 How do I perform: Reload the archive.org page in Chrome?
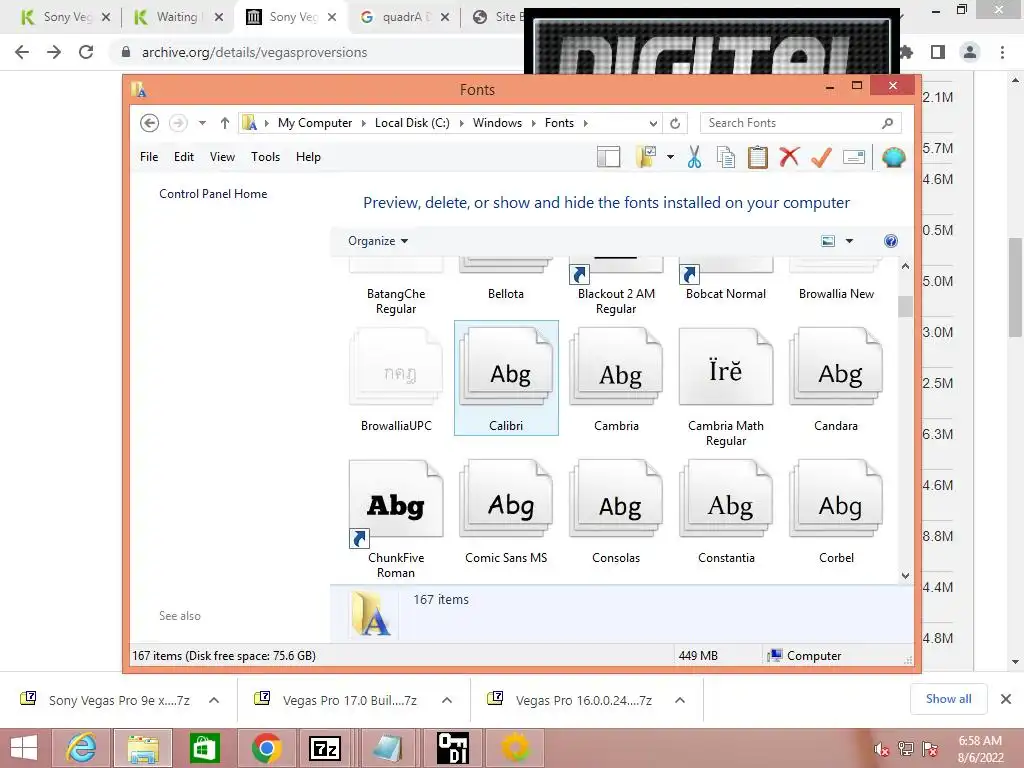pyautogui.click(x=86, y=52)
